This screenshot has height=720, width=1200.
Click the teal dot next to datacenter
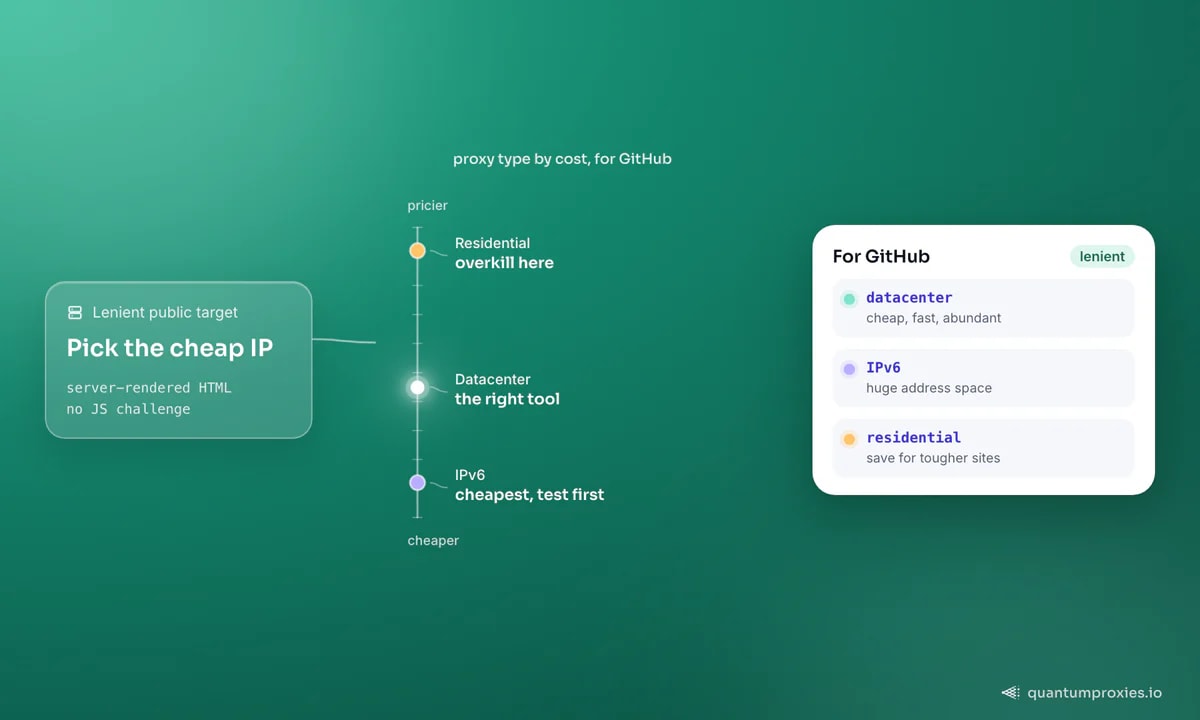tap(849, 299)
